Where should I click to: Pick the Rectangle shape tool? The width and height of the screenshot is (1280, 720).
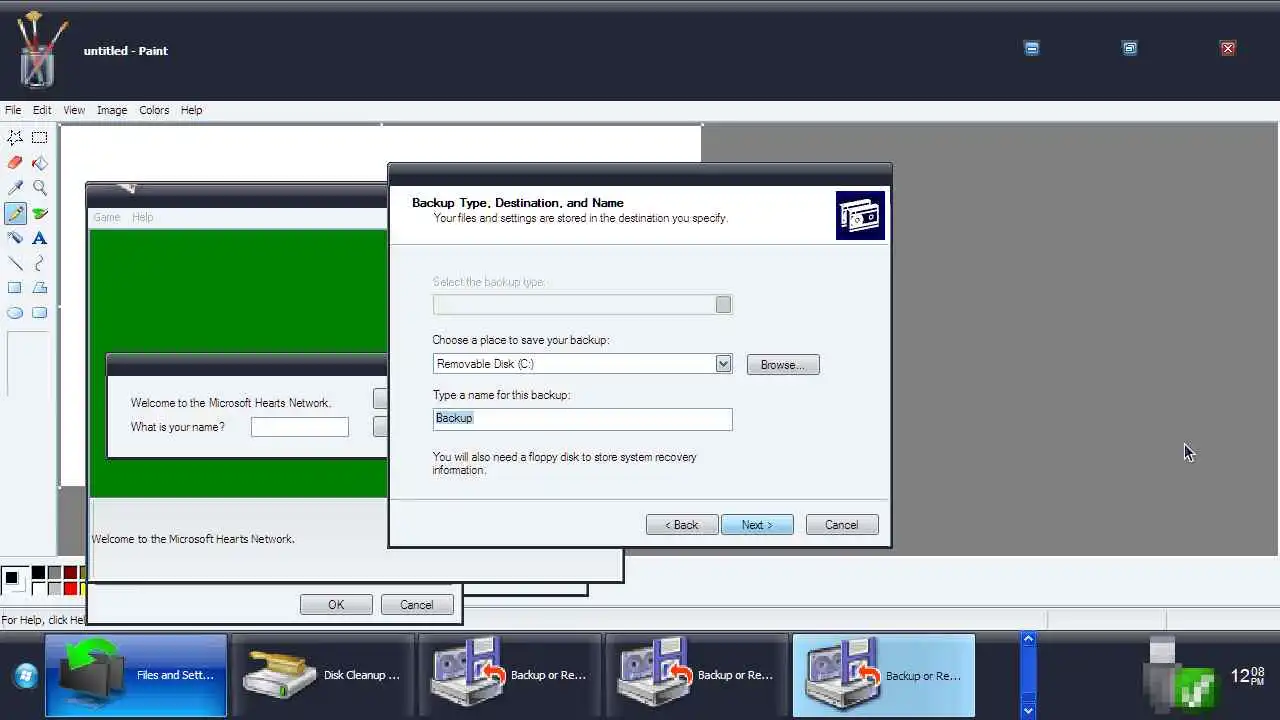tap(15, 287)
